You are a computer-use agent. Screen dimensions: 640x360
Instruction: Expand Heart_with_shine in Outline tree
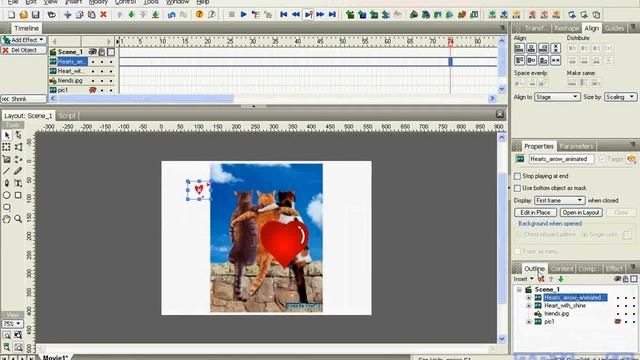click(x=529, y=306)
